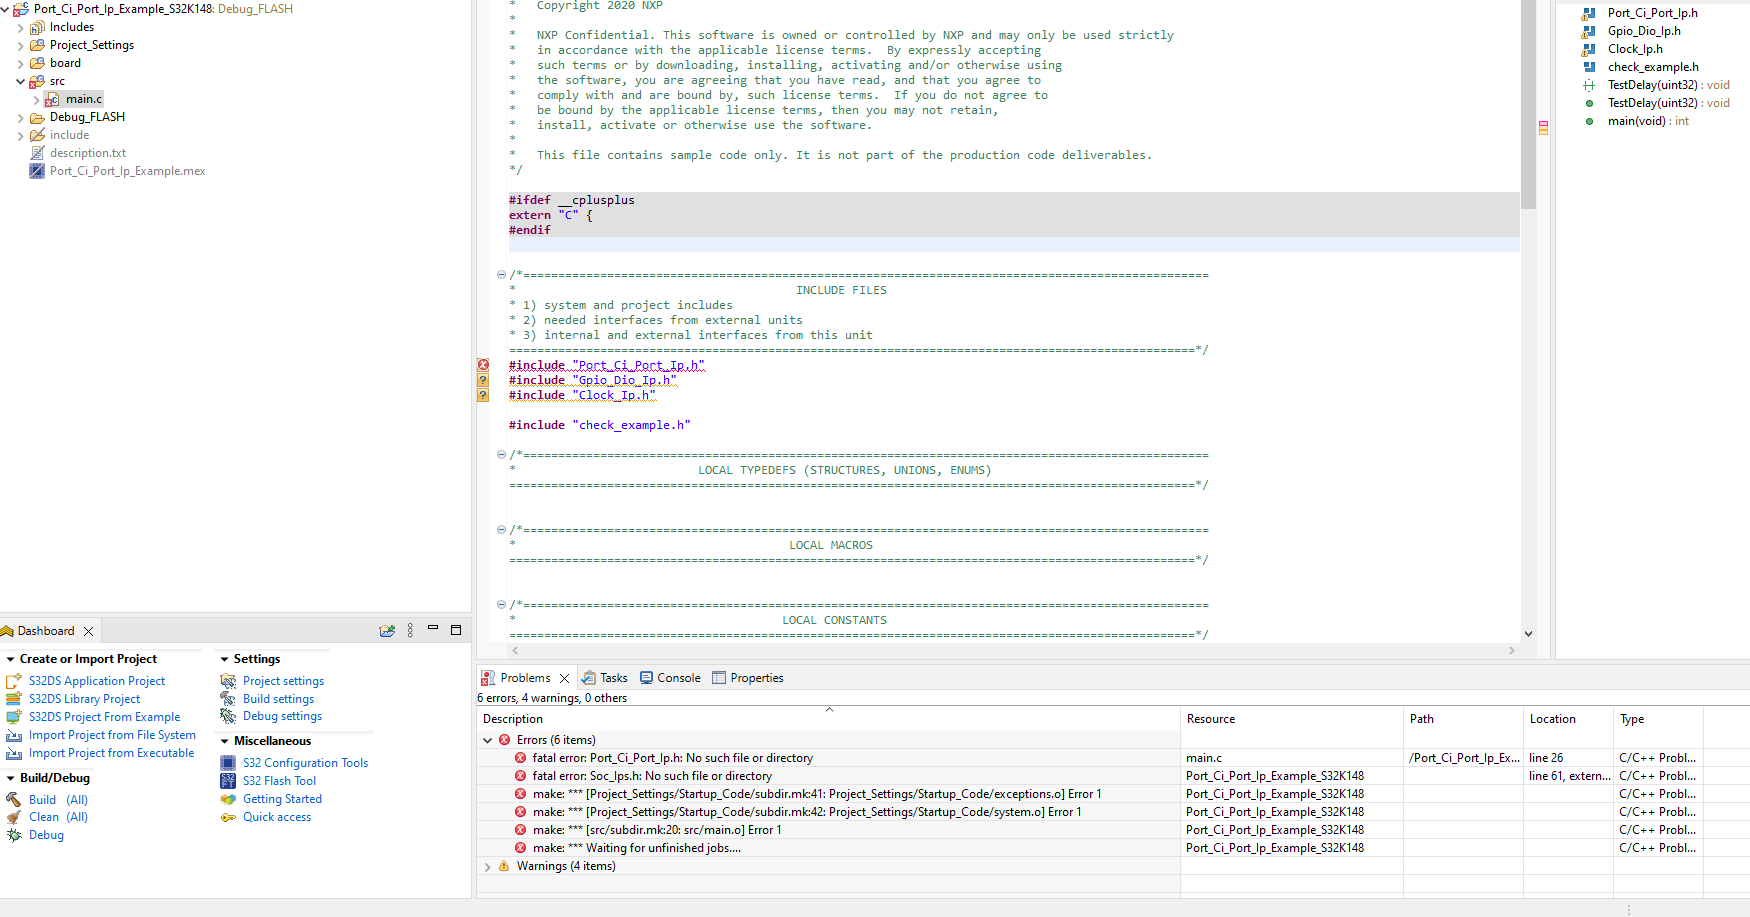
Task: Expand Debug_FLASH folder node
Action: pos(20,117)
